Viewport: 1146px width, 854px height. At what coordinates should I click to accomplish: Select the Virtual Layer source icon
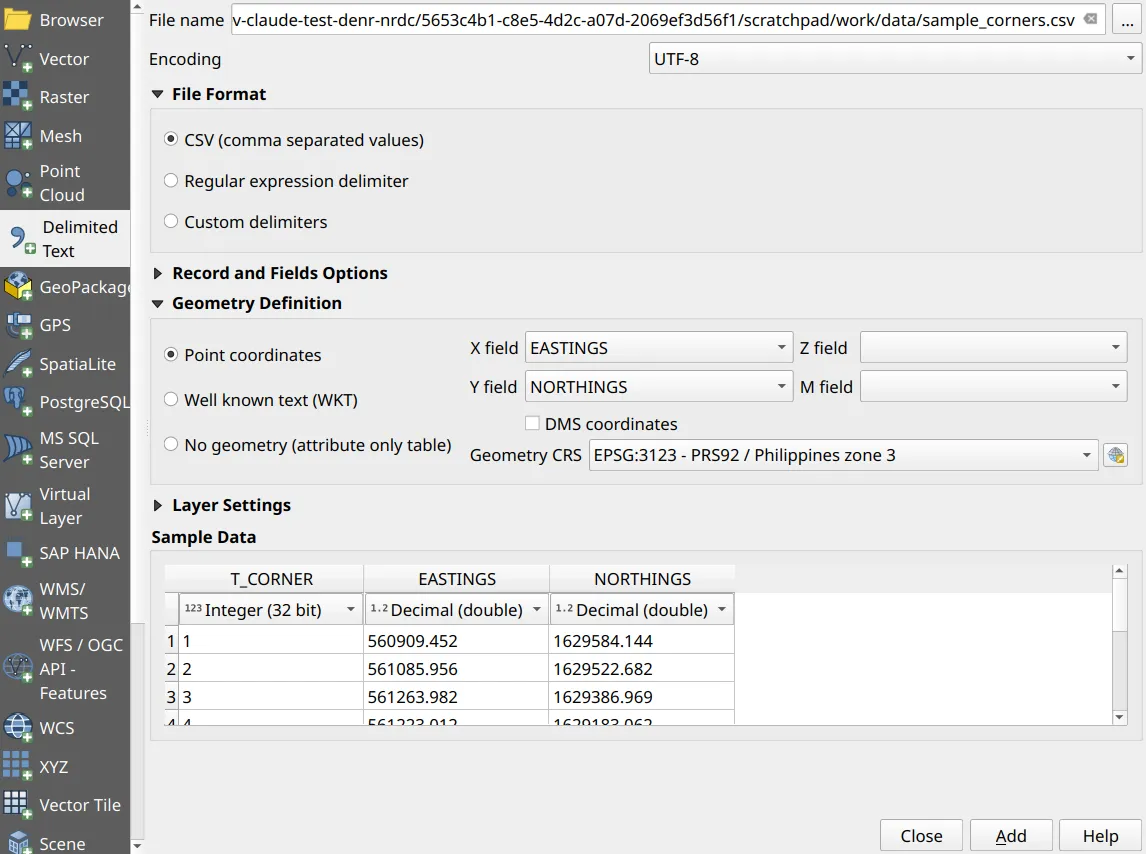(x=18, y=506)
